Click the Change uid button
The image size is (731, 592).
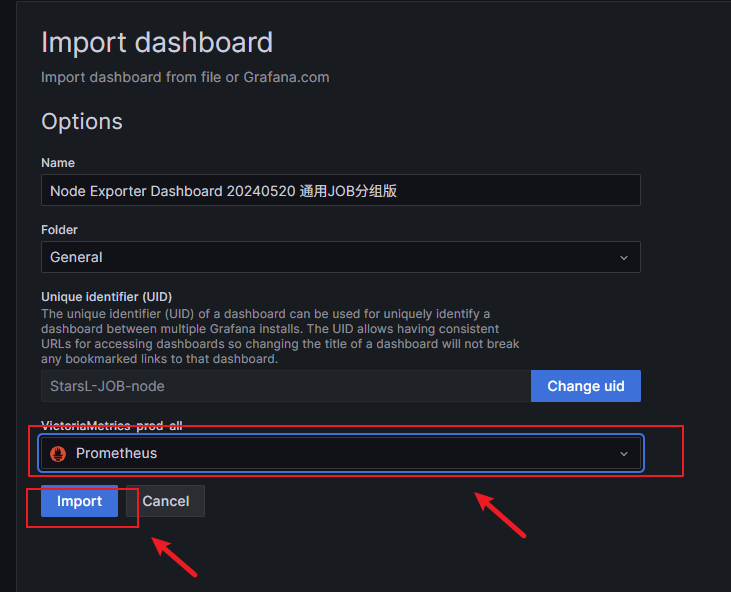point(586,386)
